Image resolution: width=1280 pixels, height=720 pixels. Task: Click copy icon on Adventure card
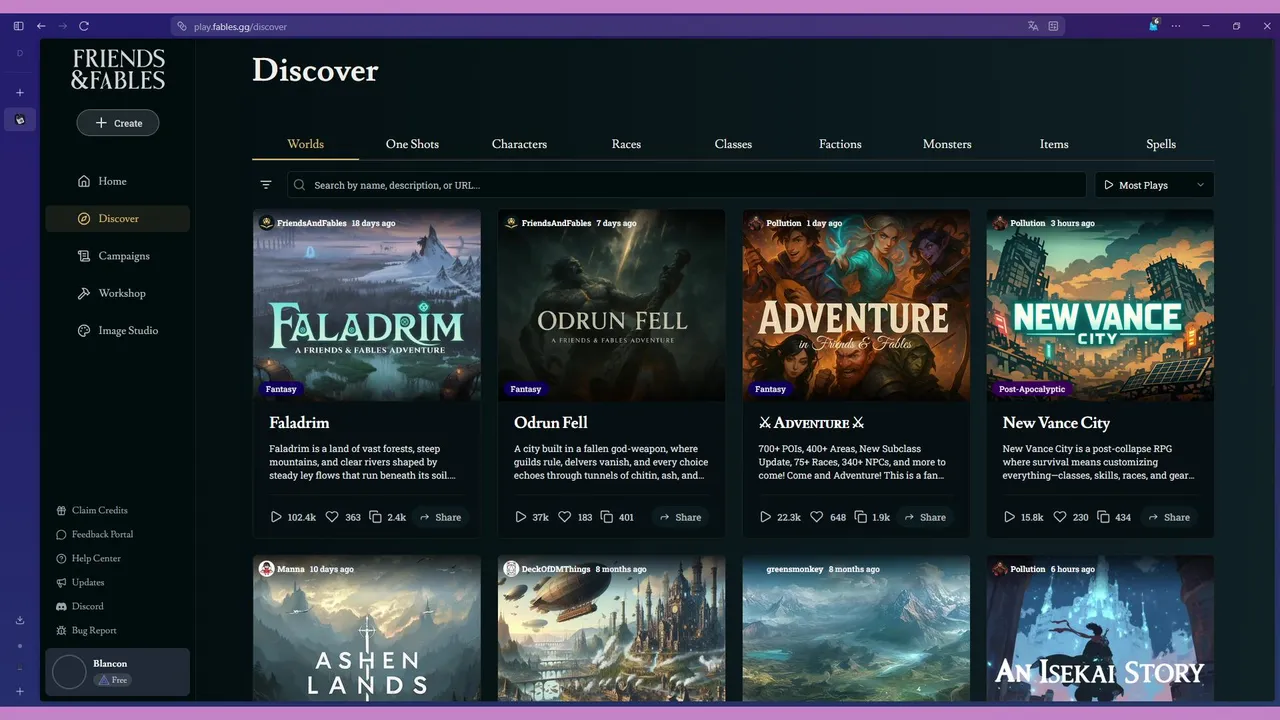point(860,517)
